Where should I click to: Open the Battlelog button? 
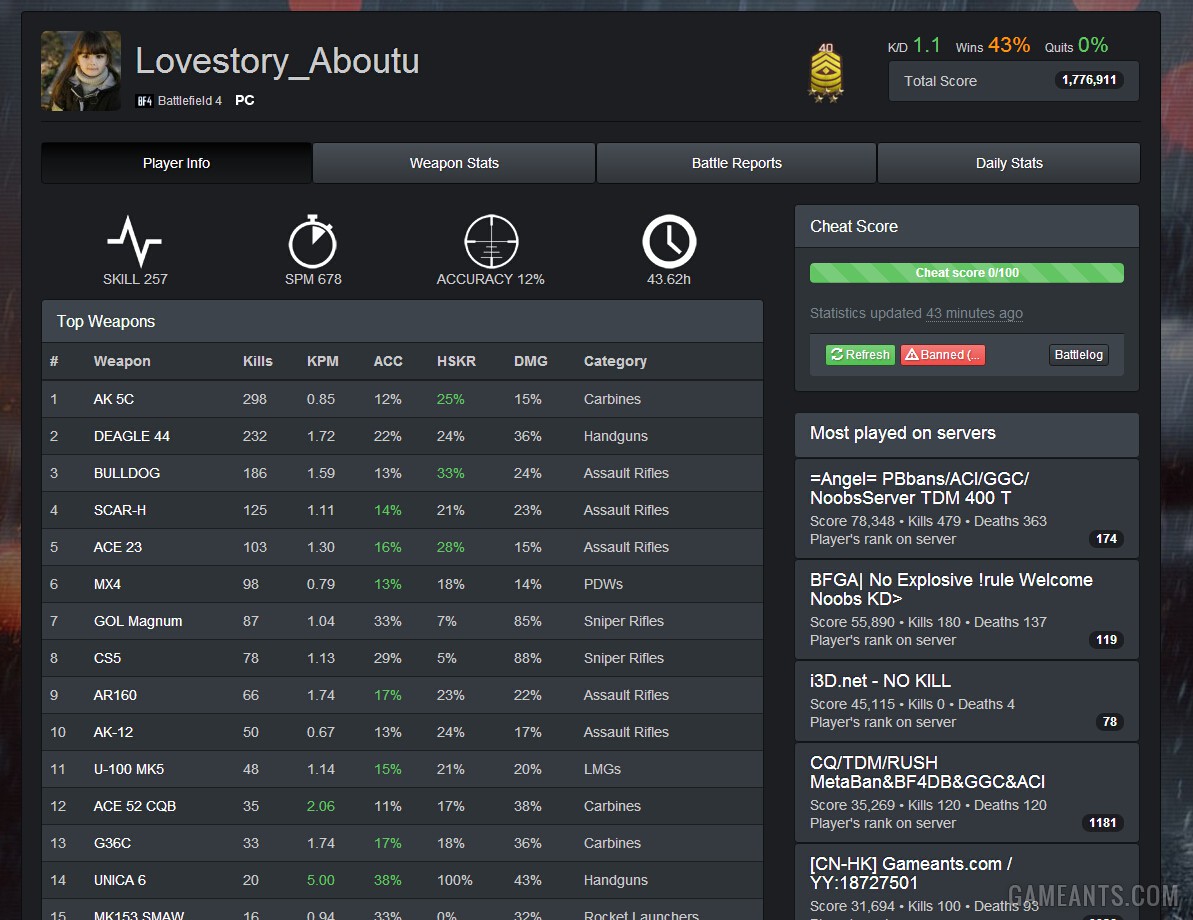[x=1078, y=355]
